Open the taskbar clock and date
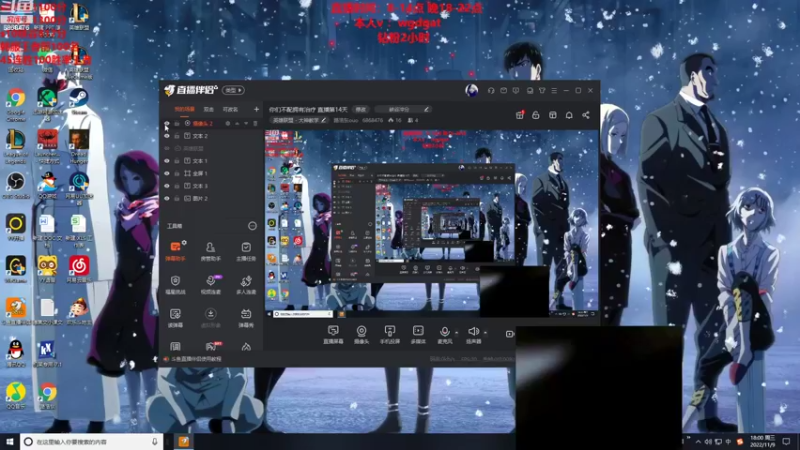 (x=762, y=441)
